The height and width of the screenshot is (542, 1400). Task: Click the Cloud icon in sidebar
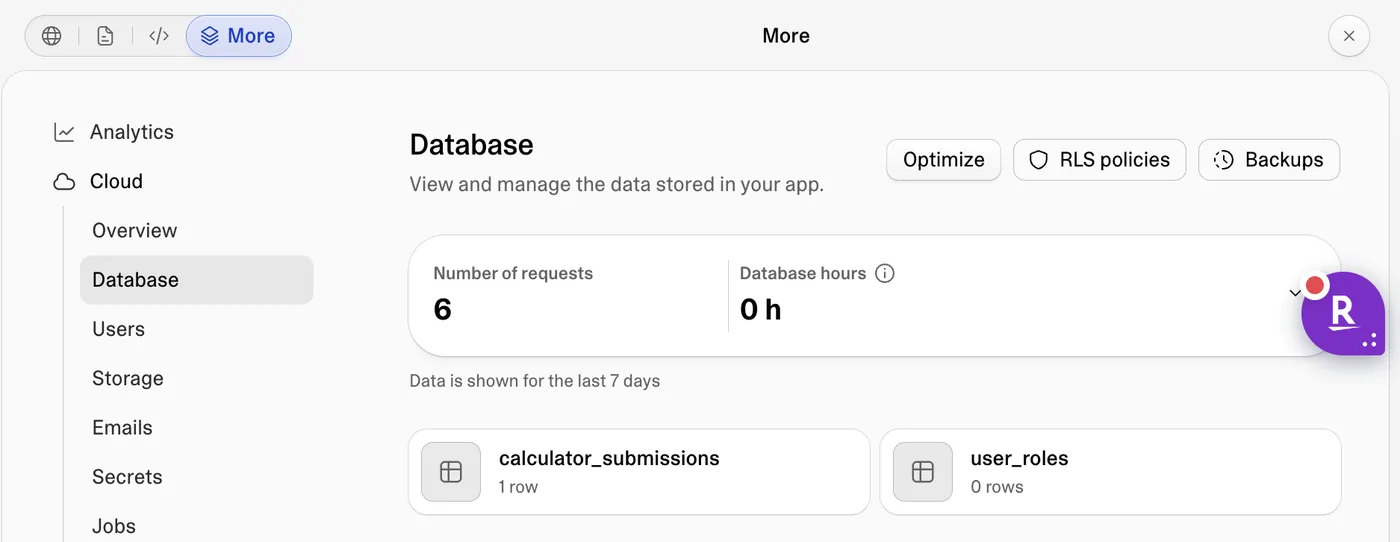point(64,181)
